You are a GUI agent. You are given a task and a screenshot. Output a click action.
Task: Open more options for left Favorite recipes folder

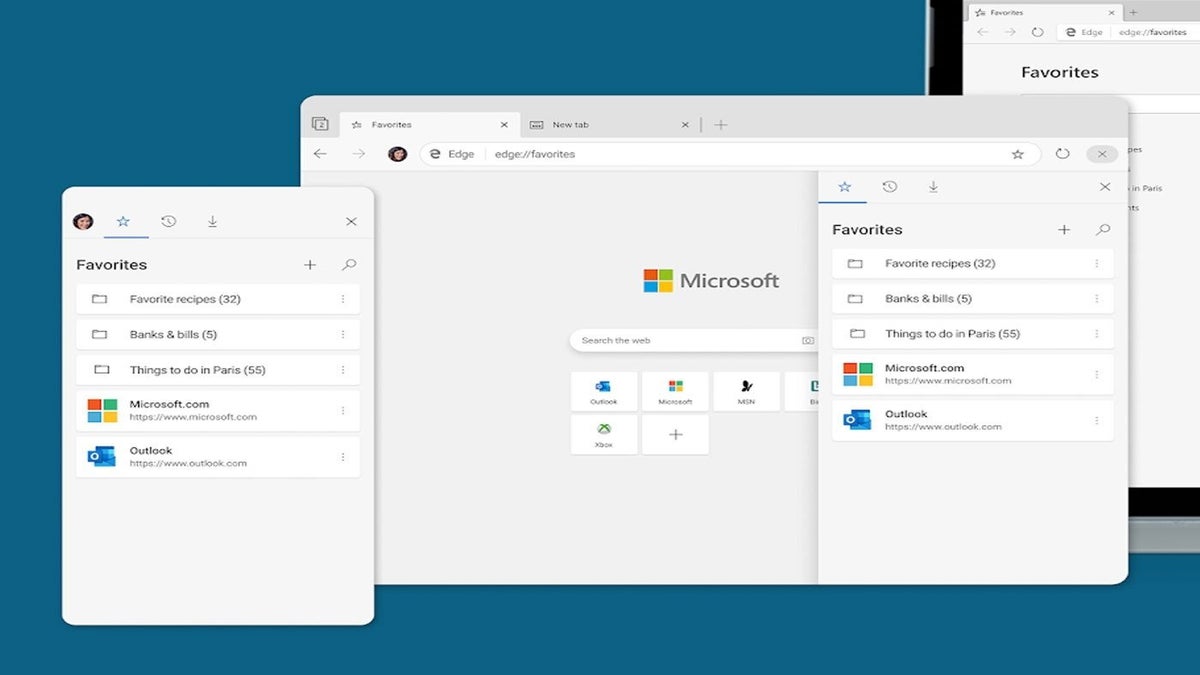click(342, 299)
